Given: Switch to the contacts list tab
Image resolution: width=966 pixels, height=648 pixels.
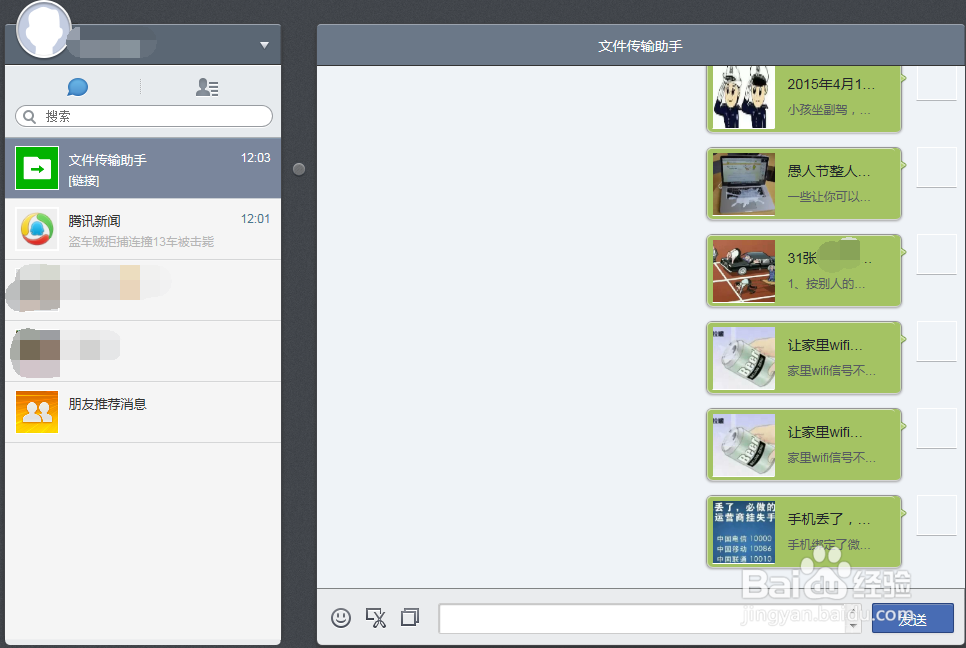Looking at the screenshot, I should [x=207, y=87].
